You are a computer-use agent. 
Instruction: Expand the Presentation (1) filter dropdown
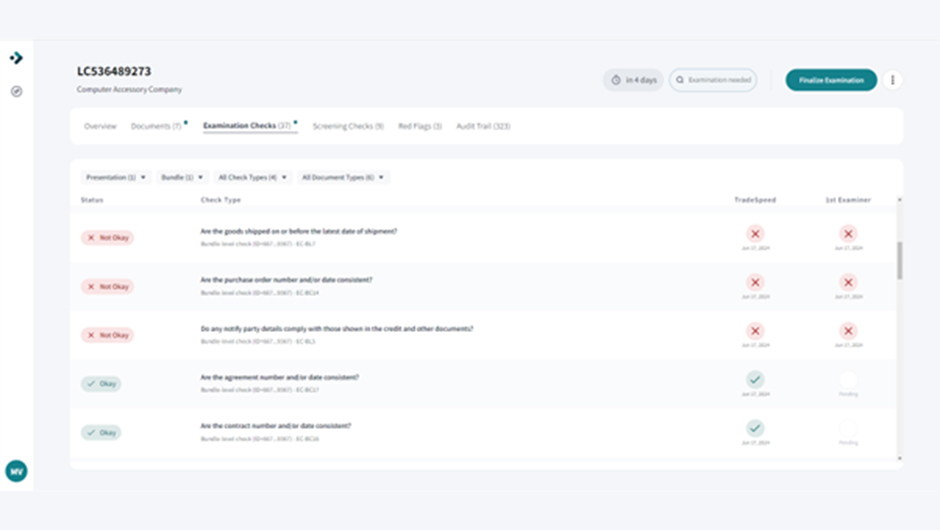click(x=116, y=177)
